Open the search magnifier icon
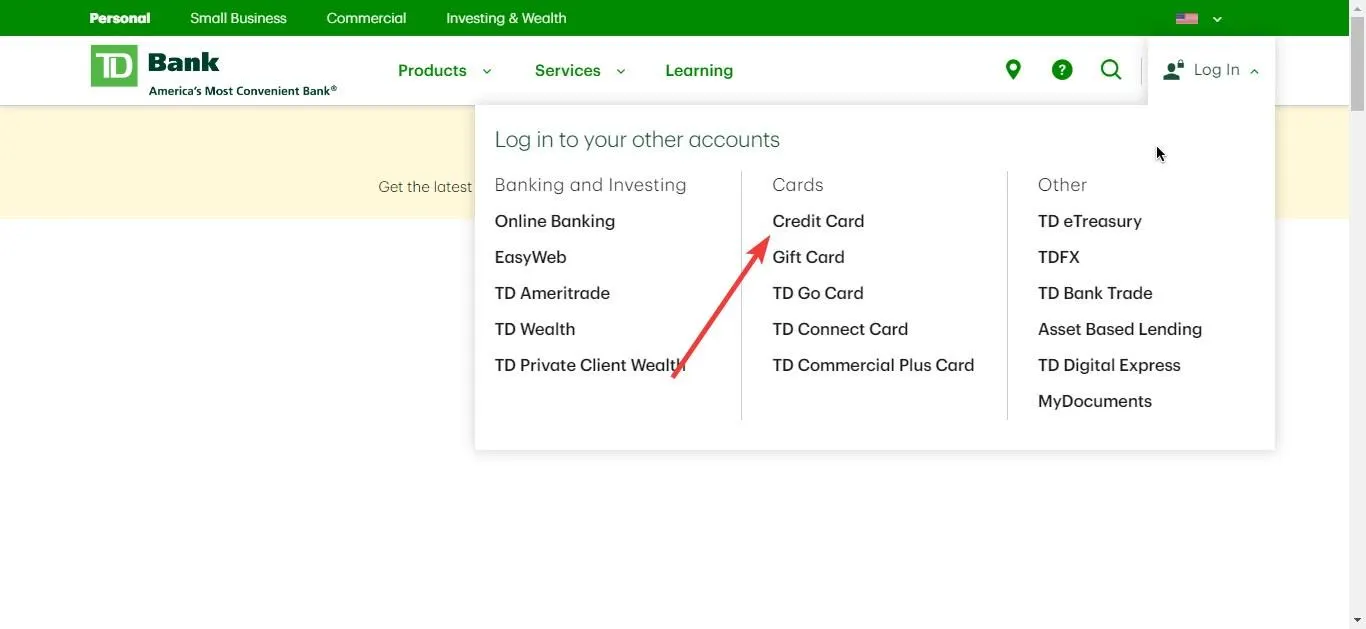 (1111, 70)
